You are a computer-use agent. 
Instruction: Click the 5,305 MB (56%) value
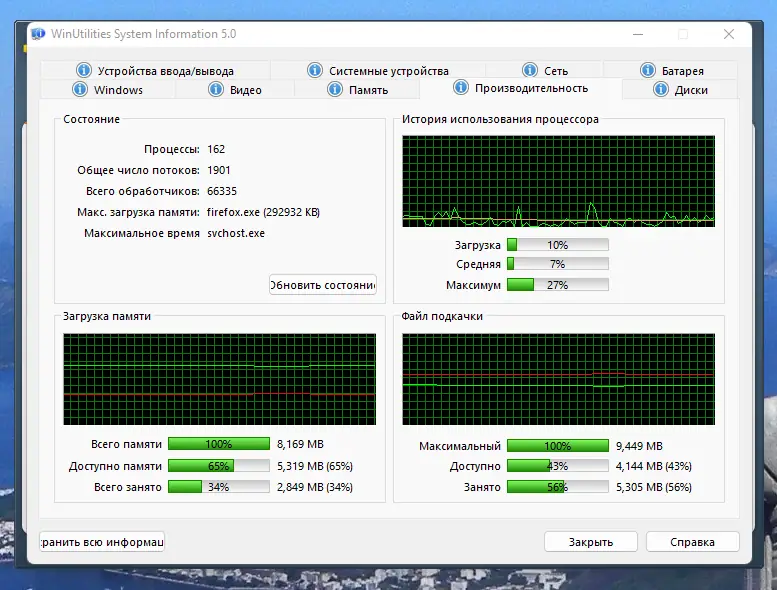pyautogui.click(x=654, y=487)
